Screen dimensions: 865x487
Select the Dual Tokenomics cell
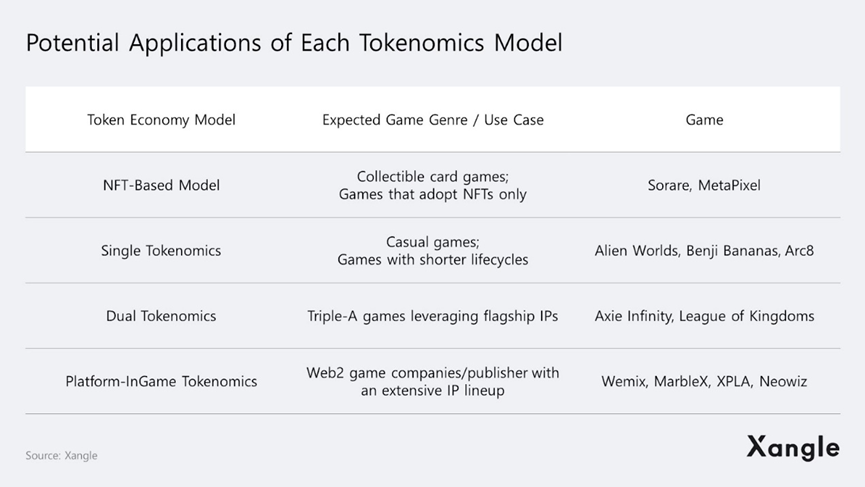coord(161,316)
